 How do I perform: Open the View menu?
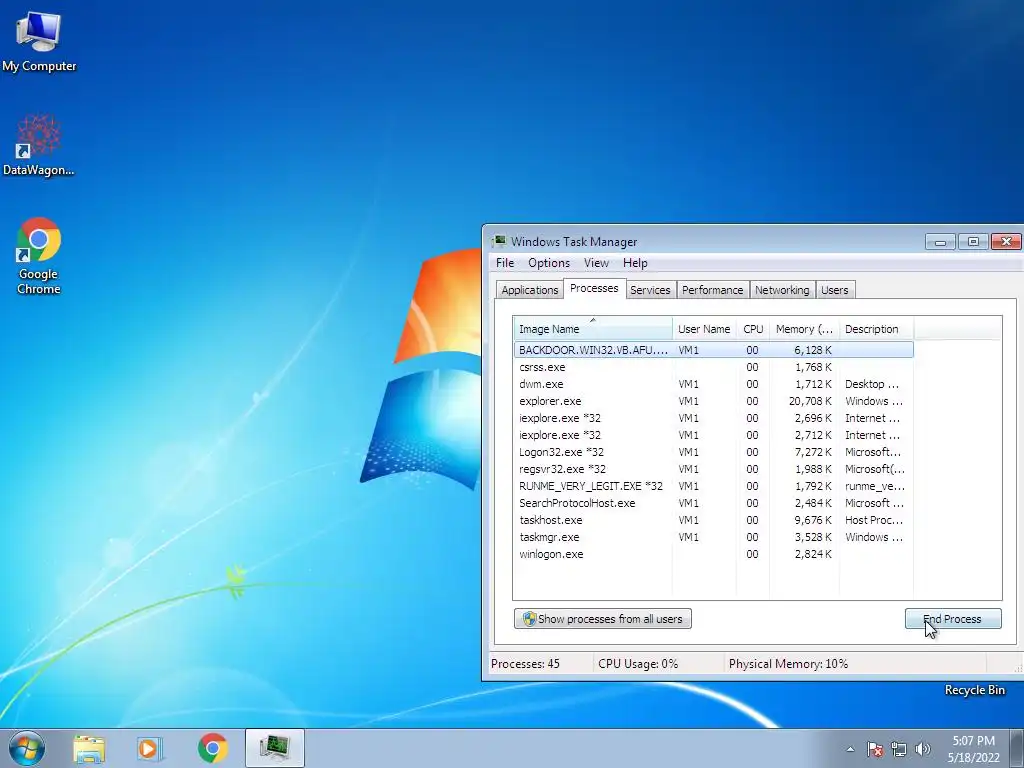[x=596, y=263]
